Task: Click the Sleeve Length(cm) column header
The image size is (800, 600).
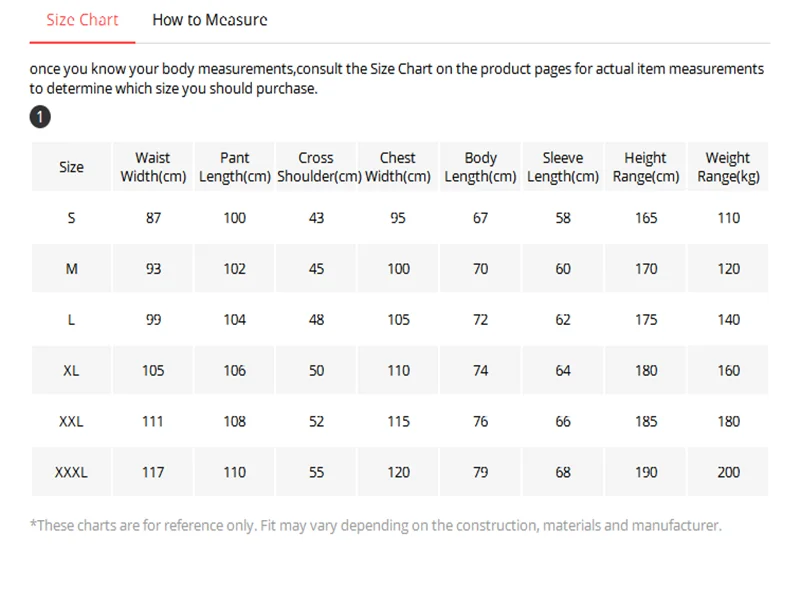Action: [563, 167]
